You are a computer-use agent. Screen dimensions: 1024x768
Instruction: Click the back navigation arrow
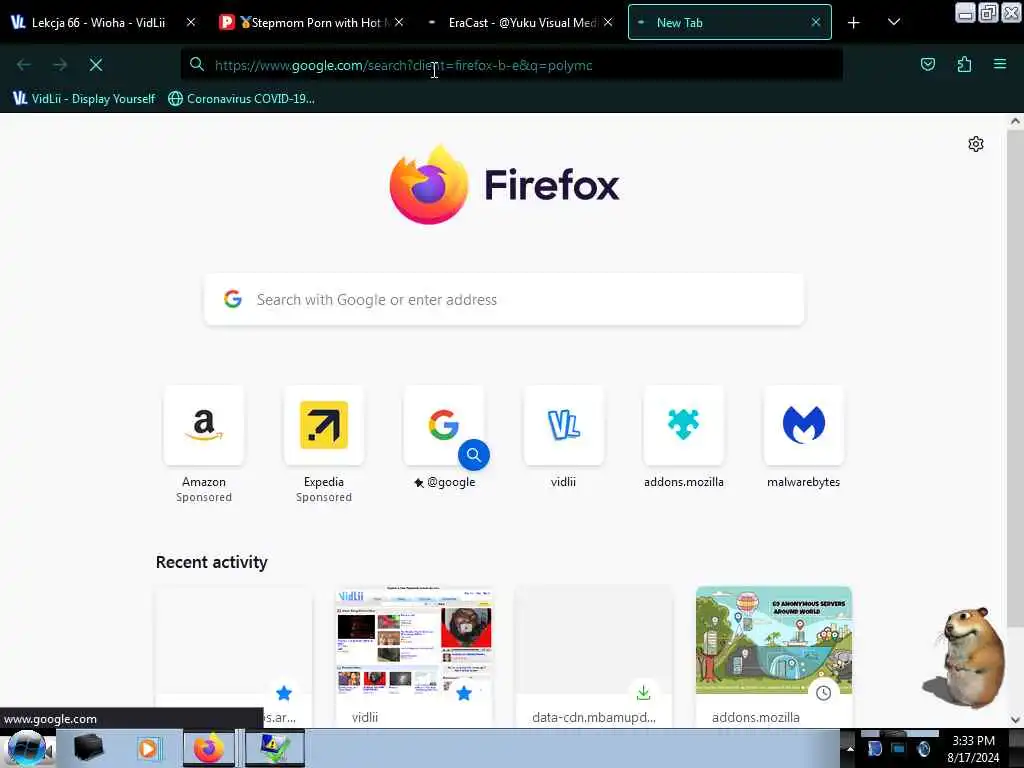[x=24, y=65]
